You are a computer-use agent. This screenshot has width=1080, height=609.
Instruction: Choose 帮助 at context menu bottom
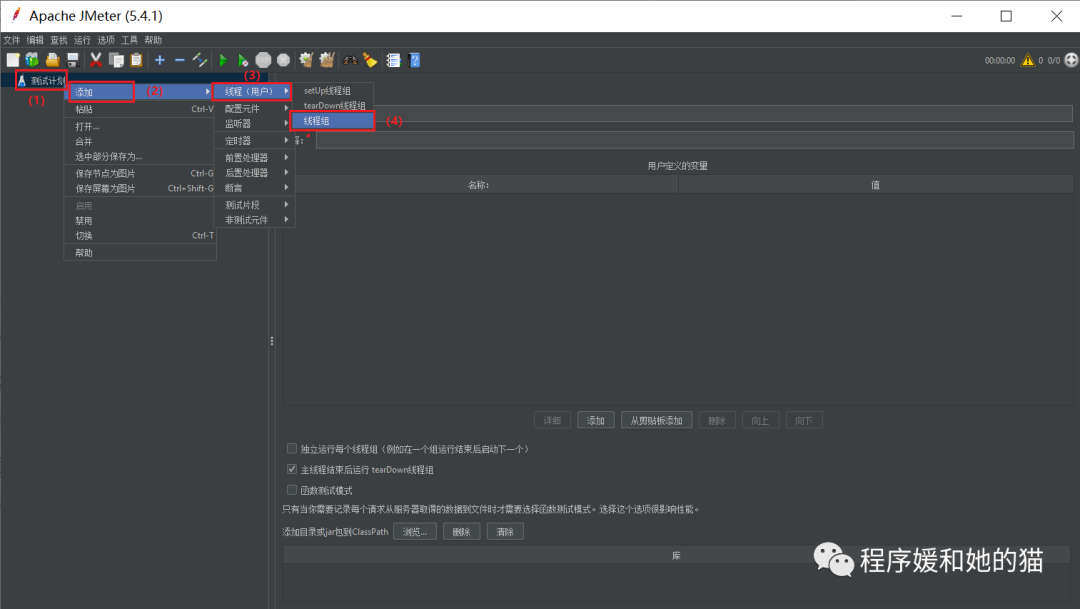[140, 253]
